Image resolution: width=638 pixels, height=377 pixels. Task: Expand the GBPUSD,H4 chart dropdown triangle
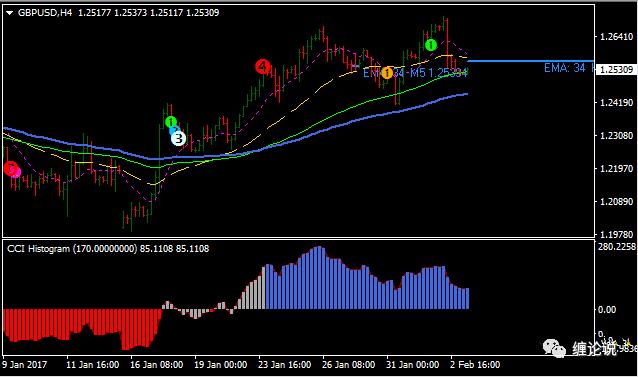coord(9,13)
